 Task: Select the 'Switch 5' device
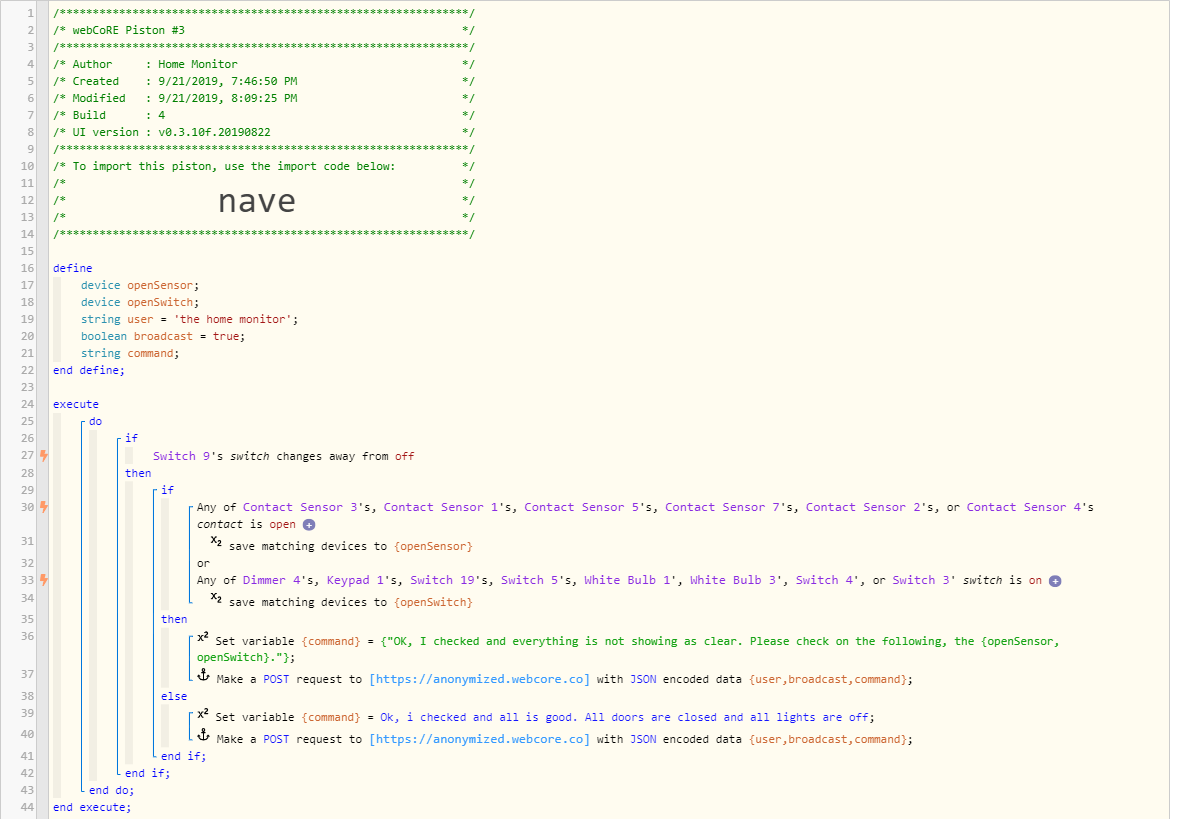point(530,580)
